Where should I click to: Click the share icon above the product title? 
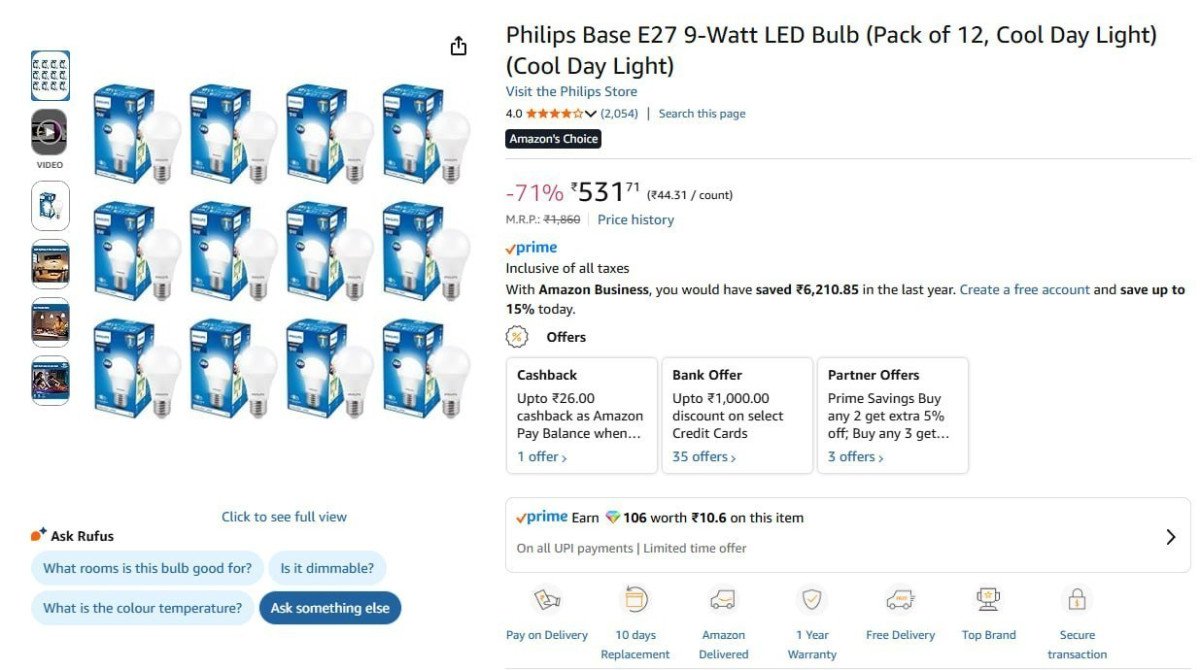point(457,45)
